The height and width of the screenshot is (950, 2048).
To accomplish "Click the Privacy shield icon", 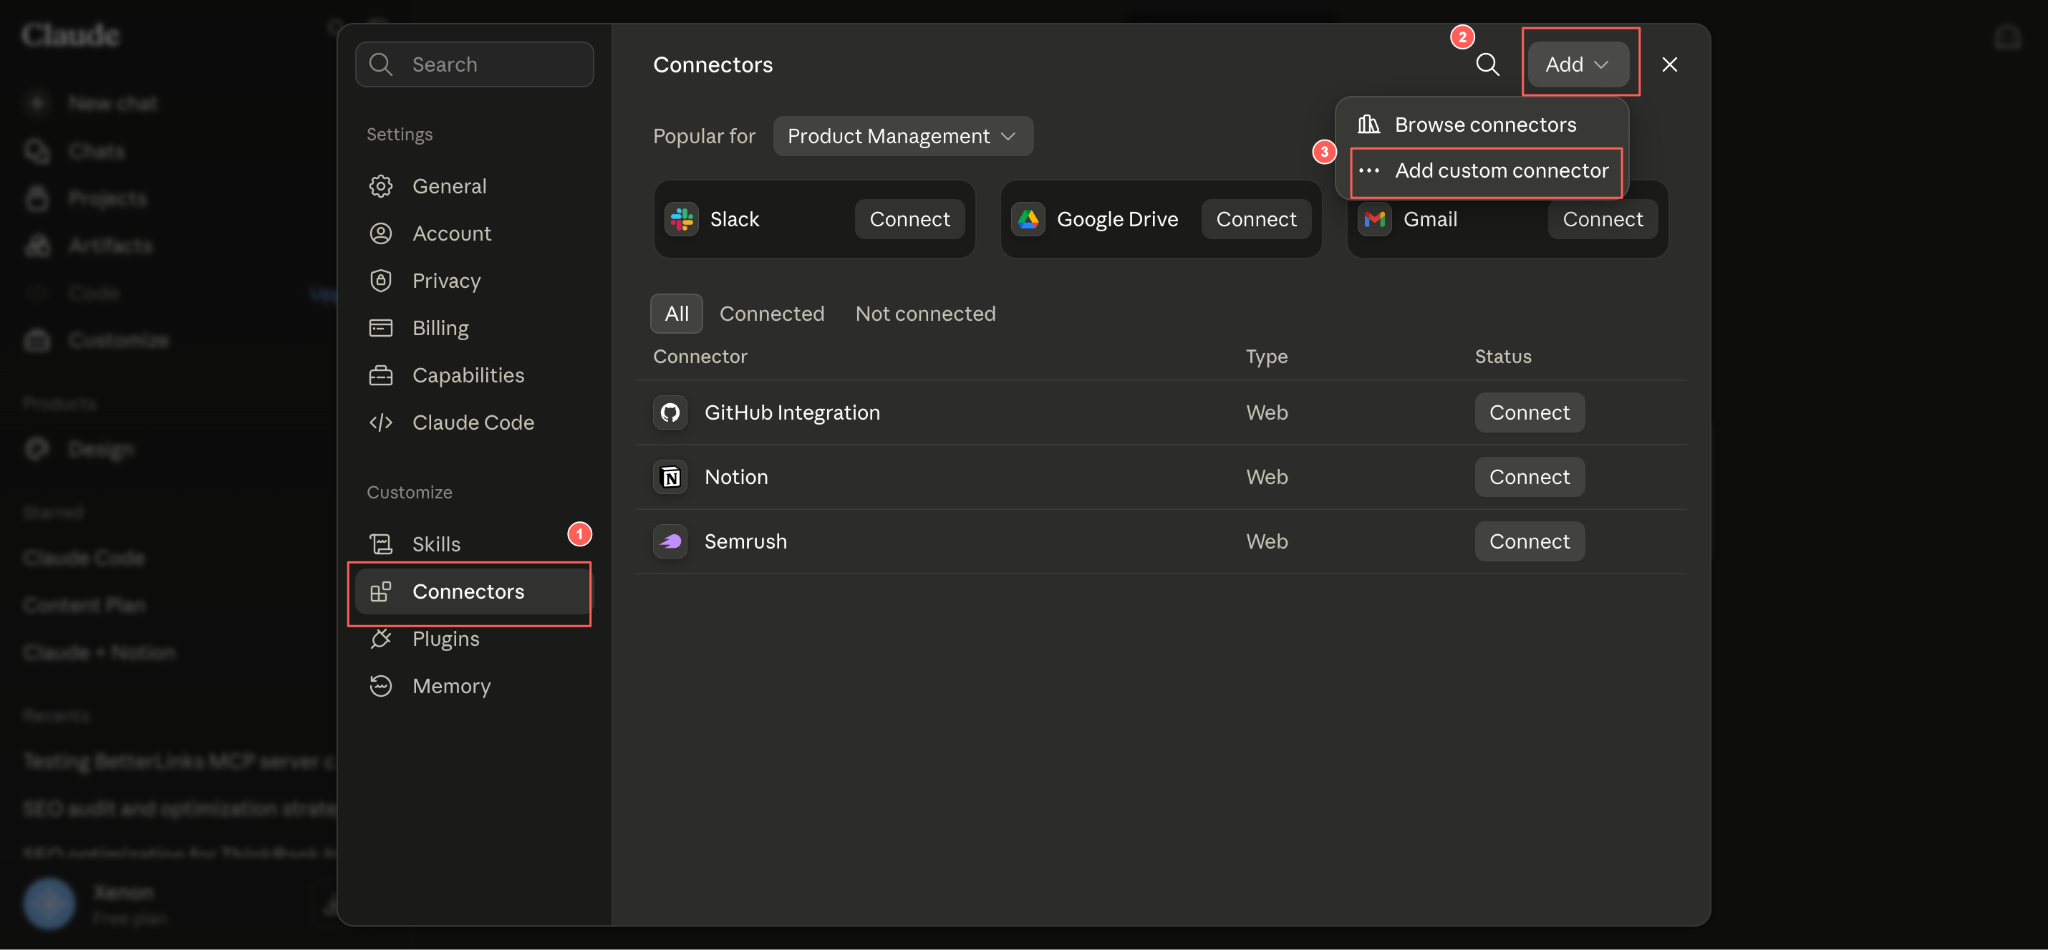I will 381,281.
